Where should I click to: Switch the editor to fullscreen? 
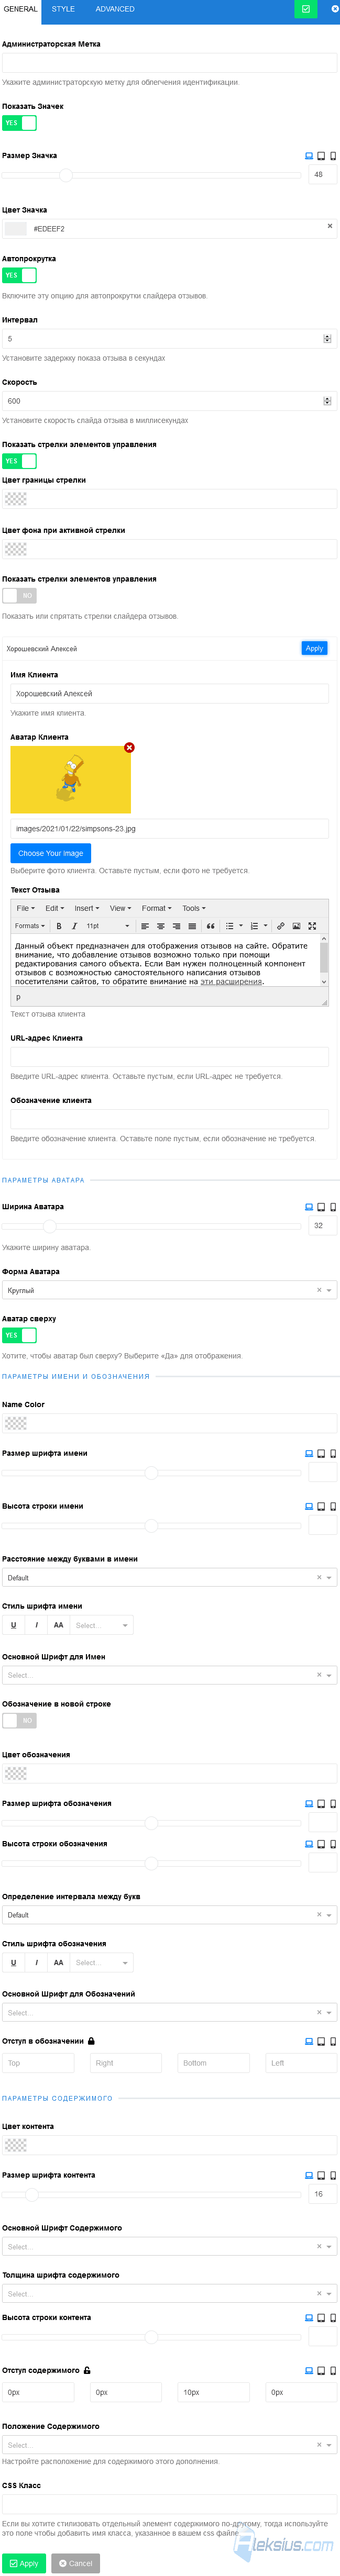click(x=312, y=926)
